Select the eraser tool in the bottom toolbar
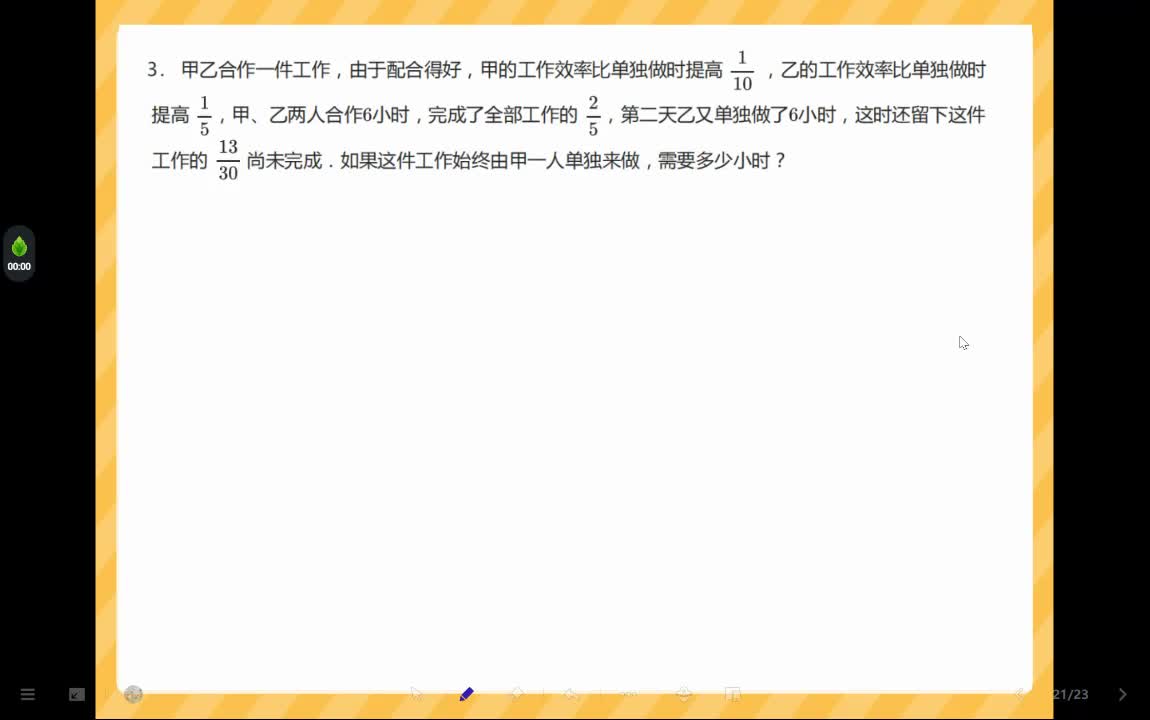 coord(517,694)
